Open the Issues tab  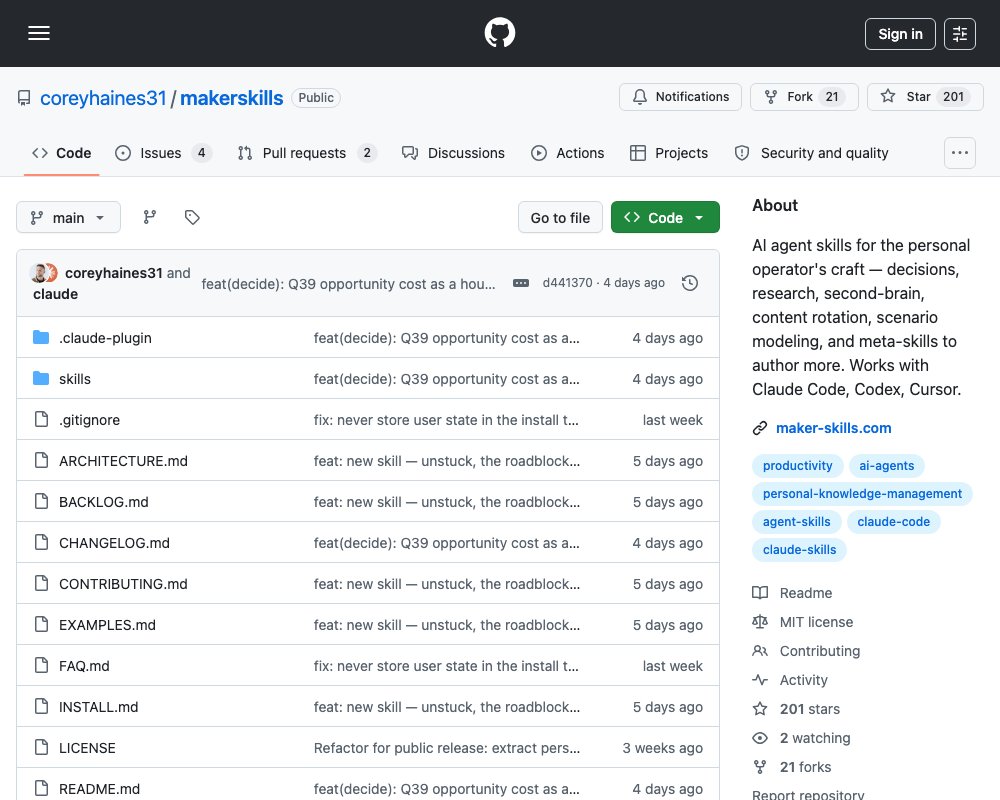click(x=163, y=153)
